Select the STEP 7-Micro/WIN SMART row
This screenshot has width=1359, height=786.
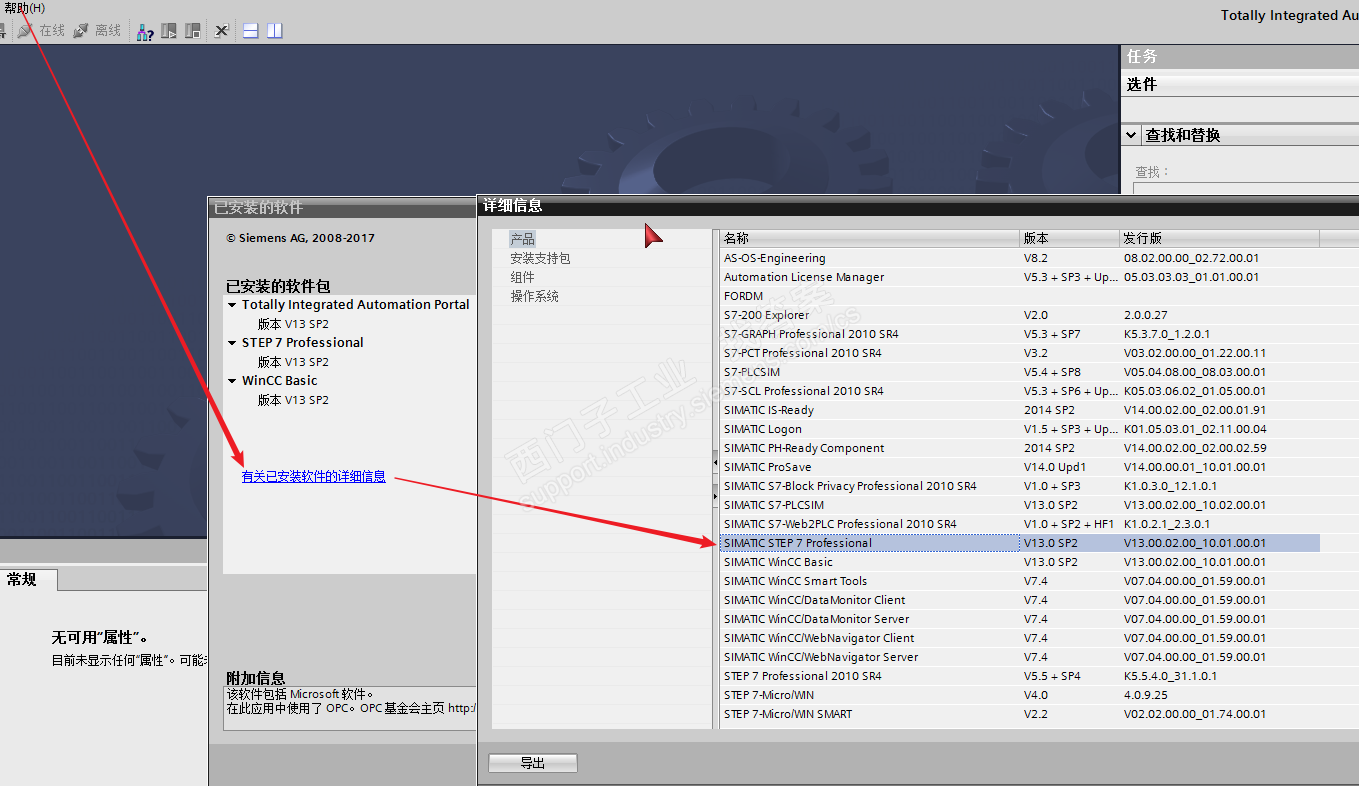coord(1020,714)
